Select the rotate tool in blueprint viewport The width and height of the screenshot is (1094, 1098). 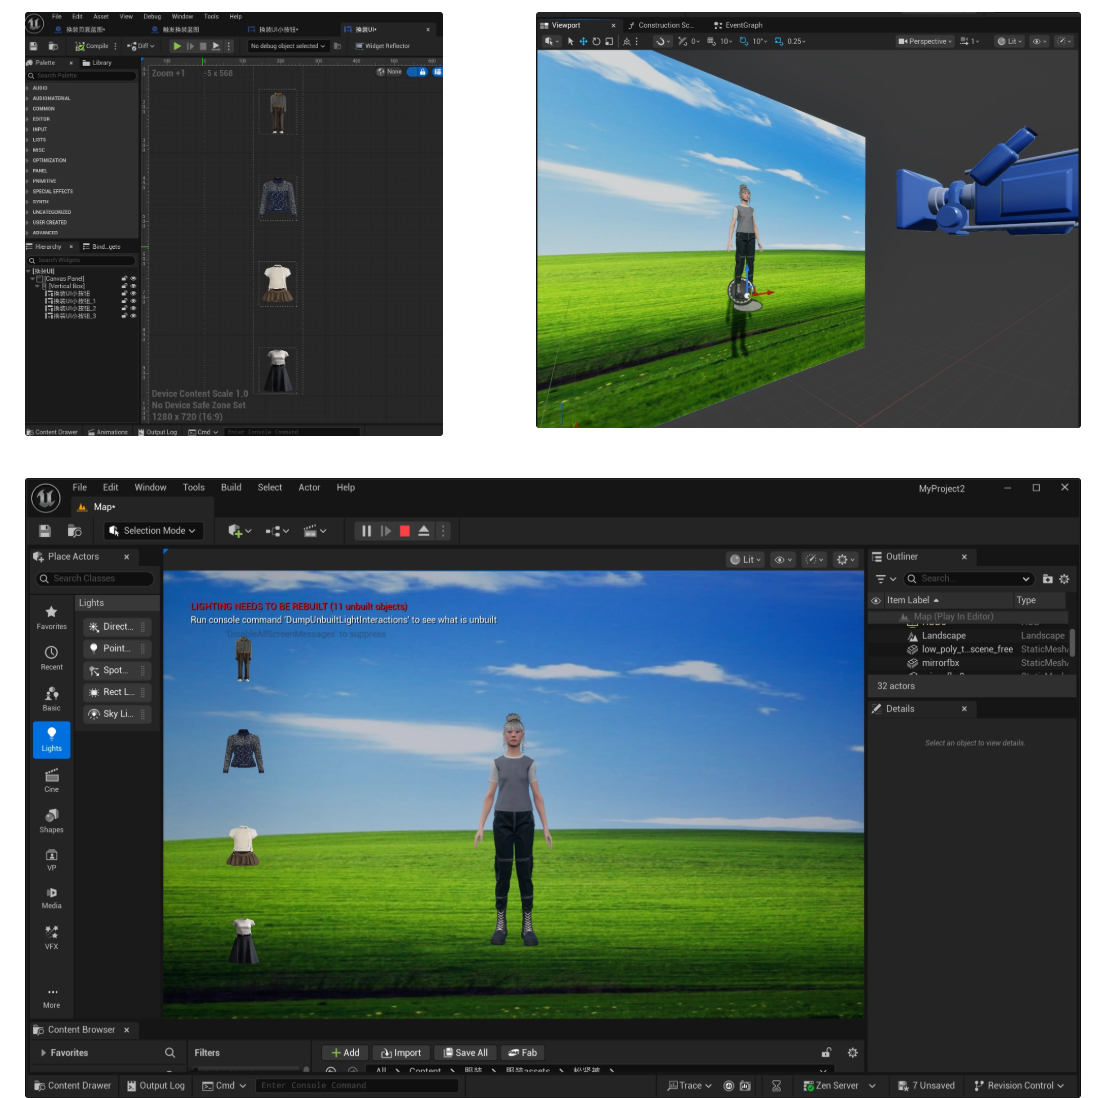(x=596, y=41)
